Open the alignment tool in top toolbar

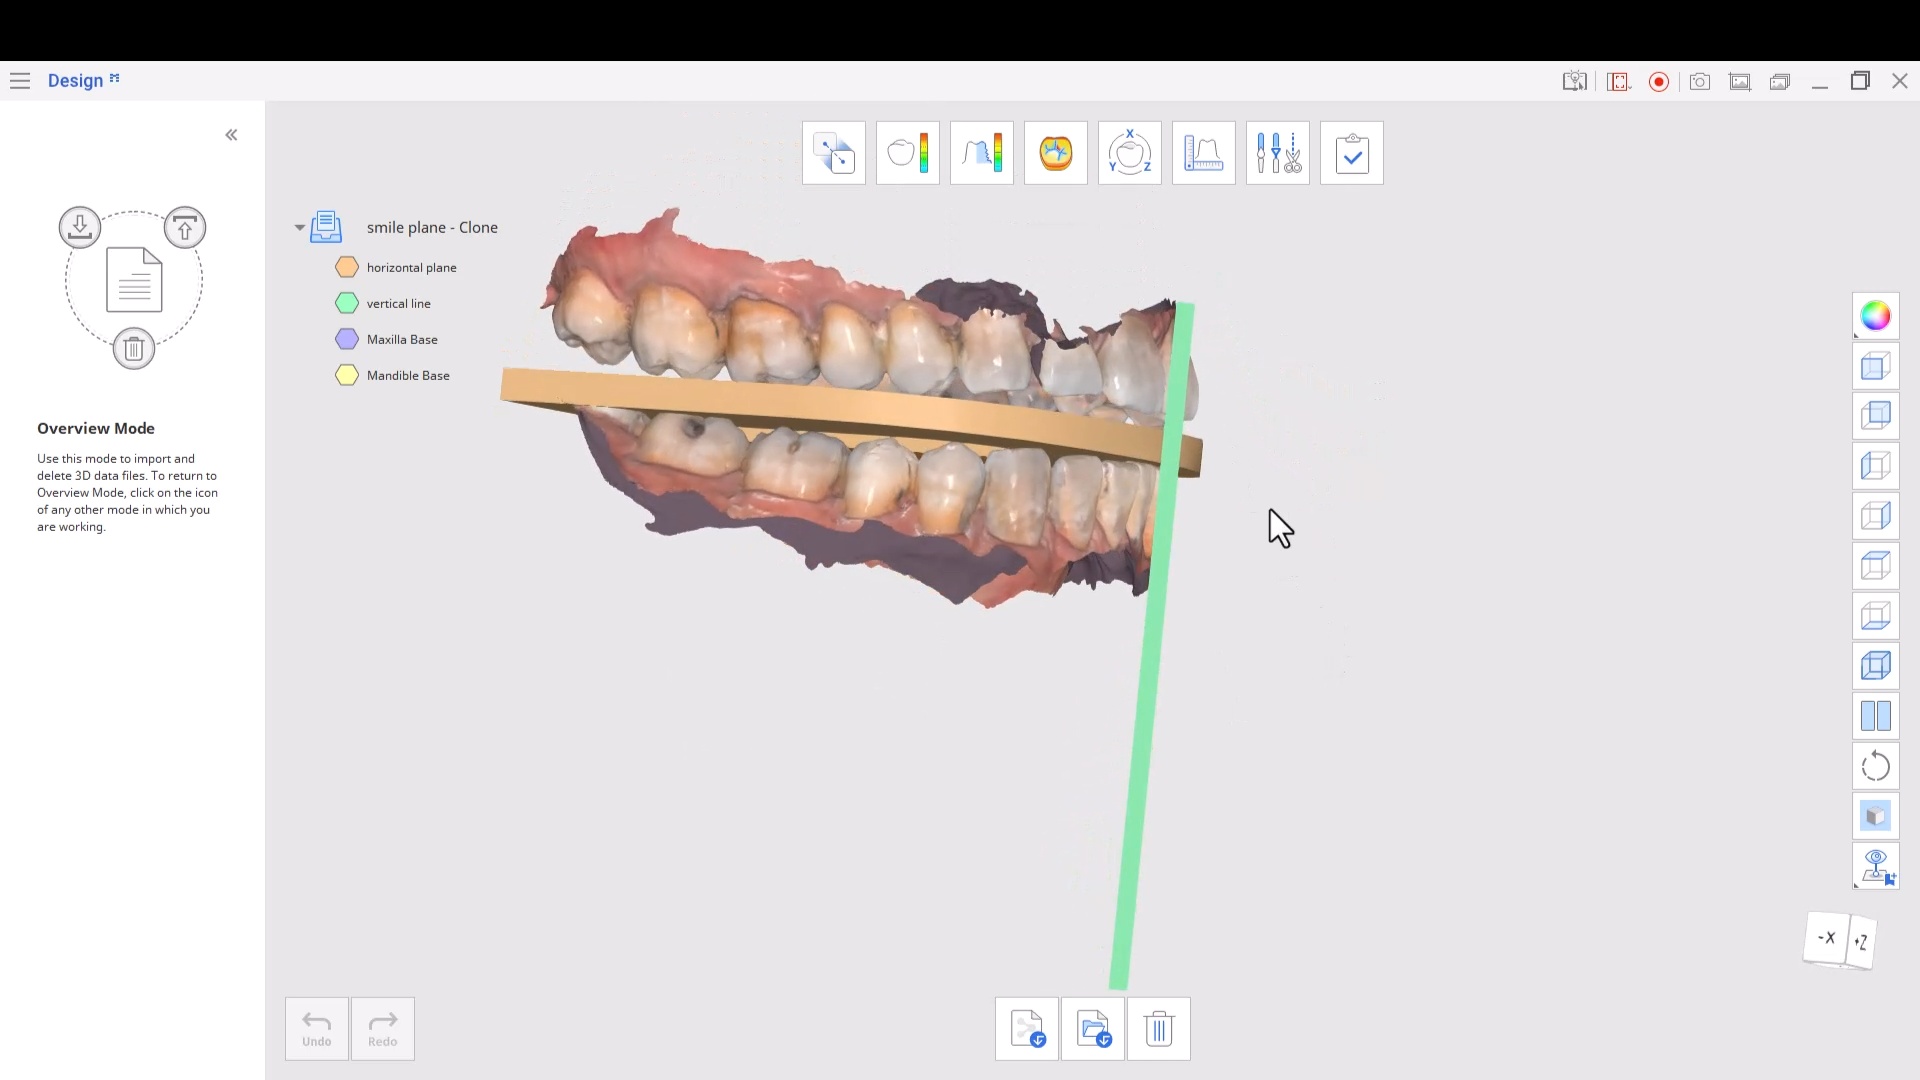(833, 153)
